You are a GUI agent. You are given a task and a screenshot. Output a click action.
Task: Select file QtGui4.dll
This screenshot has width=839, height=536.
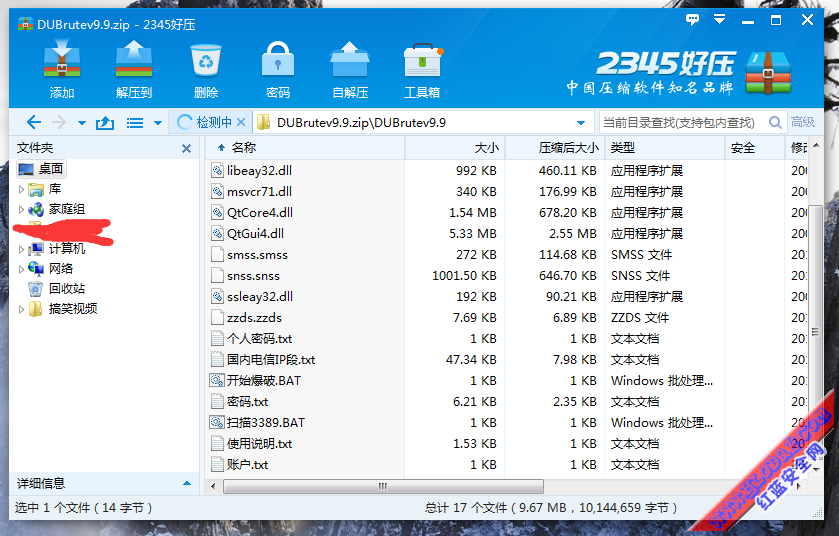coord(255,234)
